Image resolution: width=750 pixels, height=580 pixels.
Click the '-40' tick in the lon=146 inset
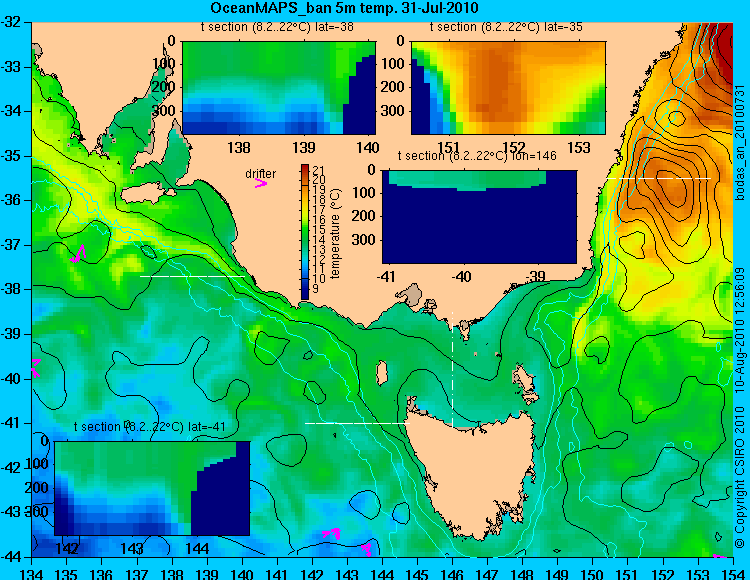click(x=462, y=276)
